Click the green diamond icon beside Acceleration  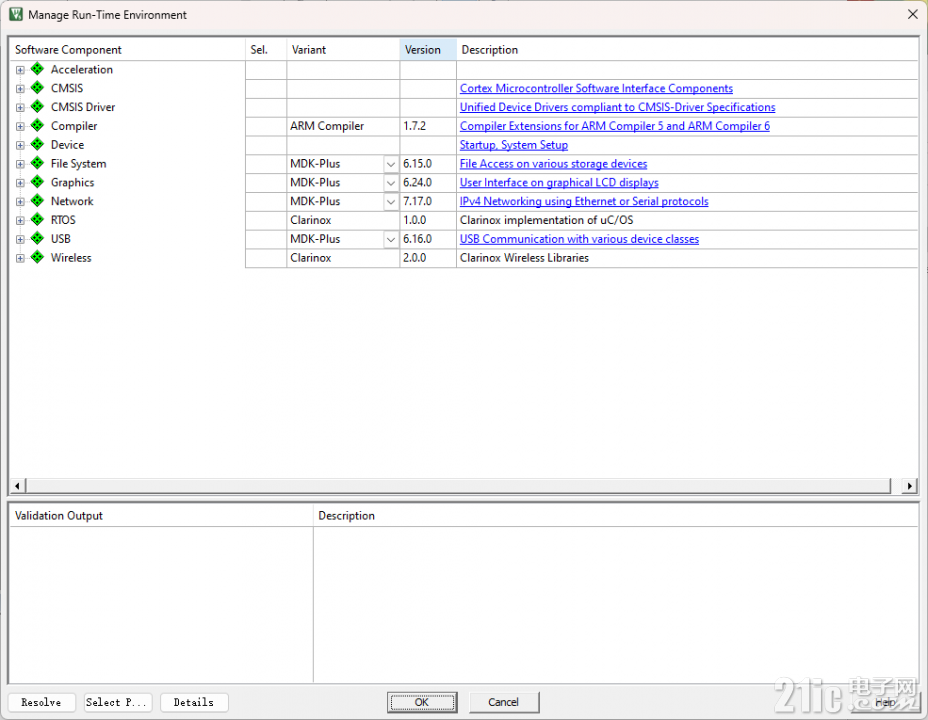coord(37,69)
